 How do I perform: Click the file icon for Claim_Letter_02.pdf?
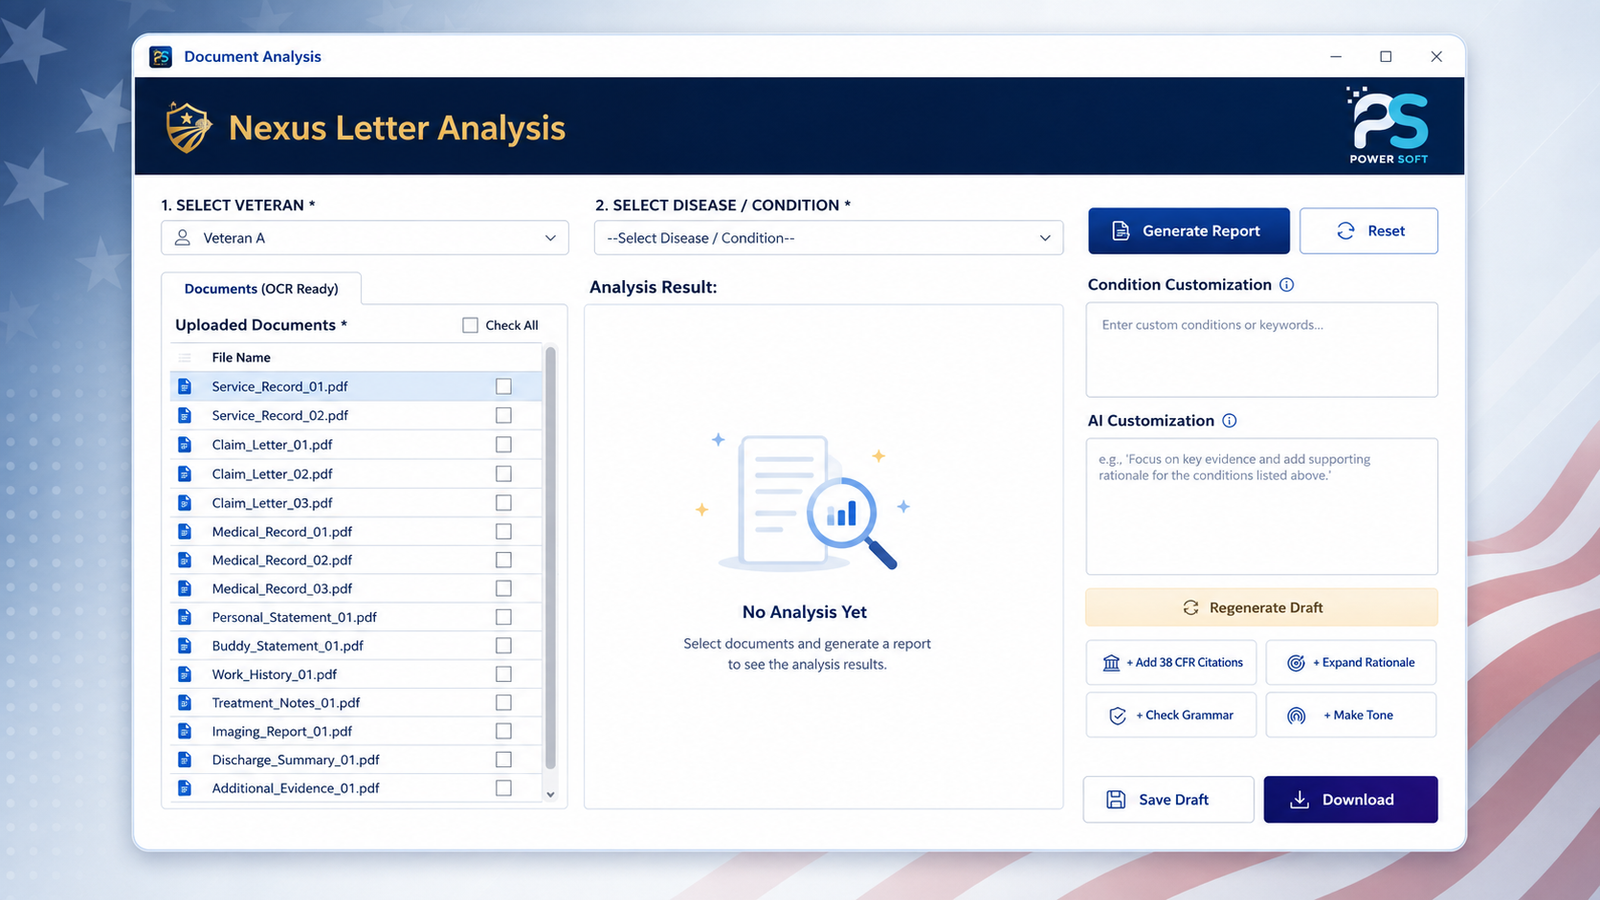185,473
